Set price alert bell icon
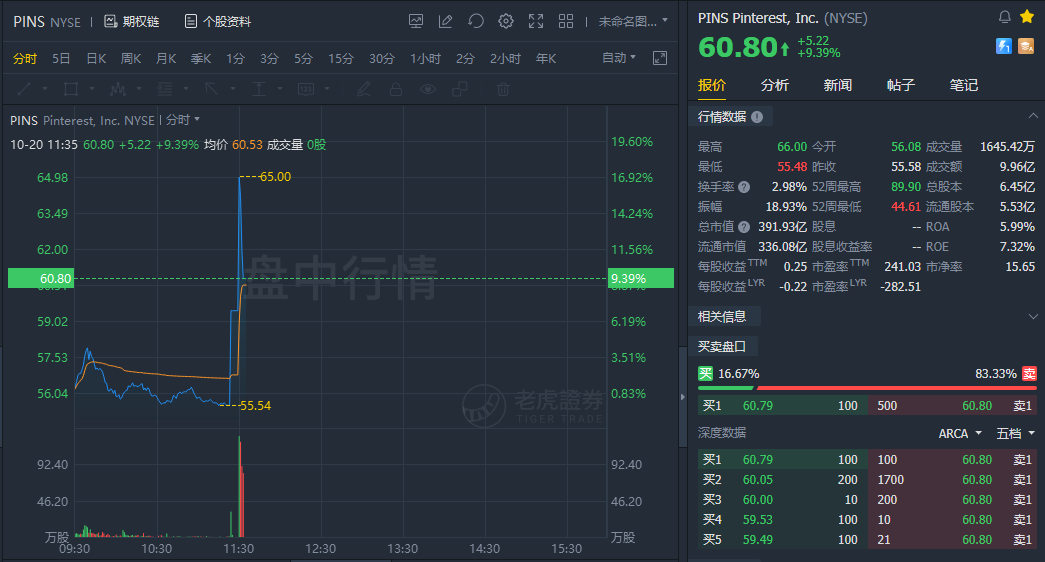1045x562 pixels. point(1004,17)
